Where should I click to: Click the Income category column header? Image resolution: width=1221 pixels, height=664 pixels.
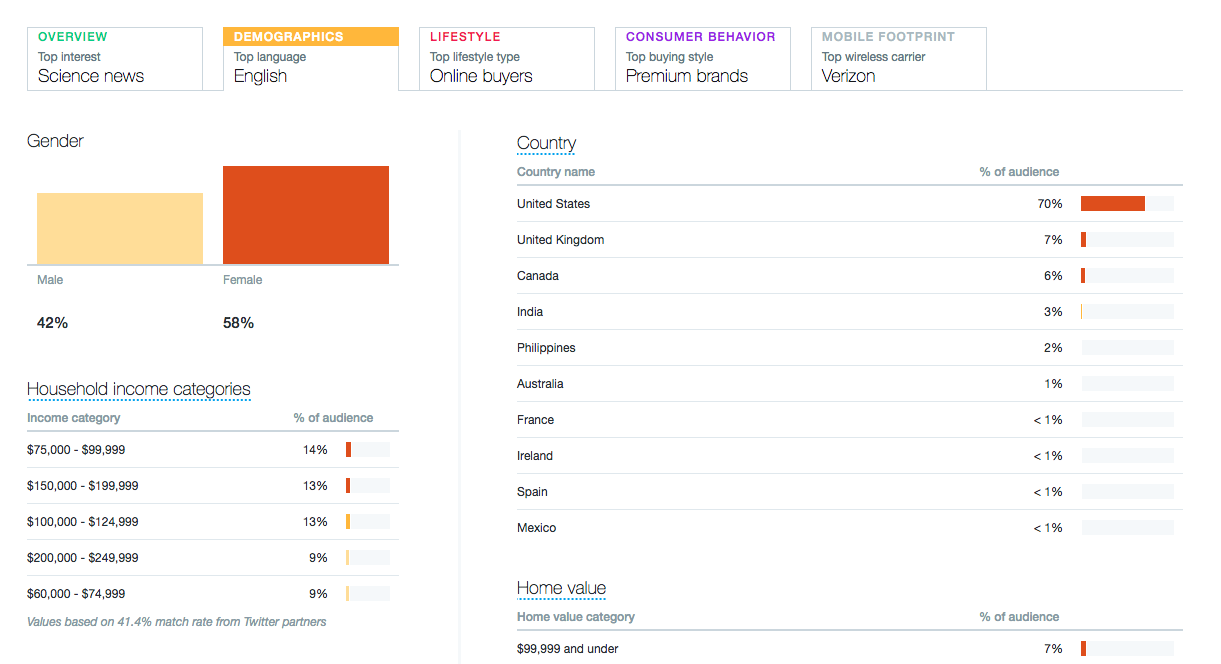[x=74, y=418]
